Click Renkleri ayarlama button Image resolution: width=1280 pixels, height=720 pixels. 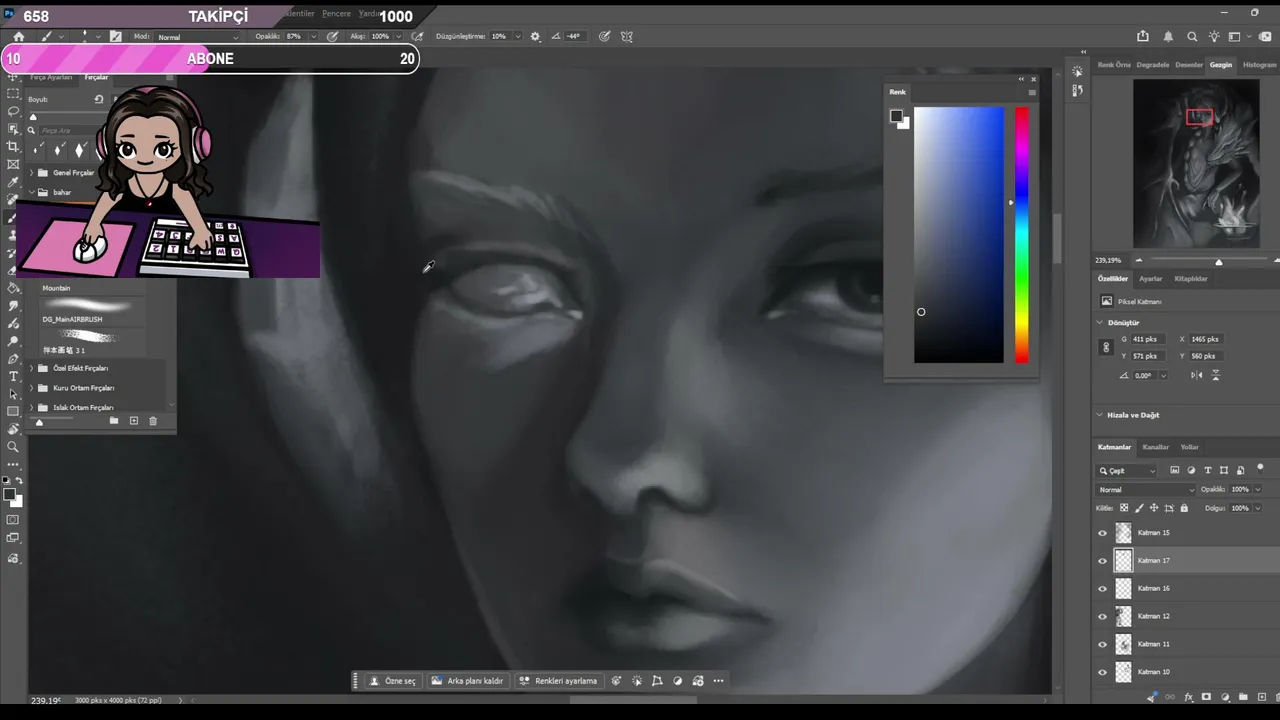[x=558, y=681]
